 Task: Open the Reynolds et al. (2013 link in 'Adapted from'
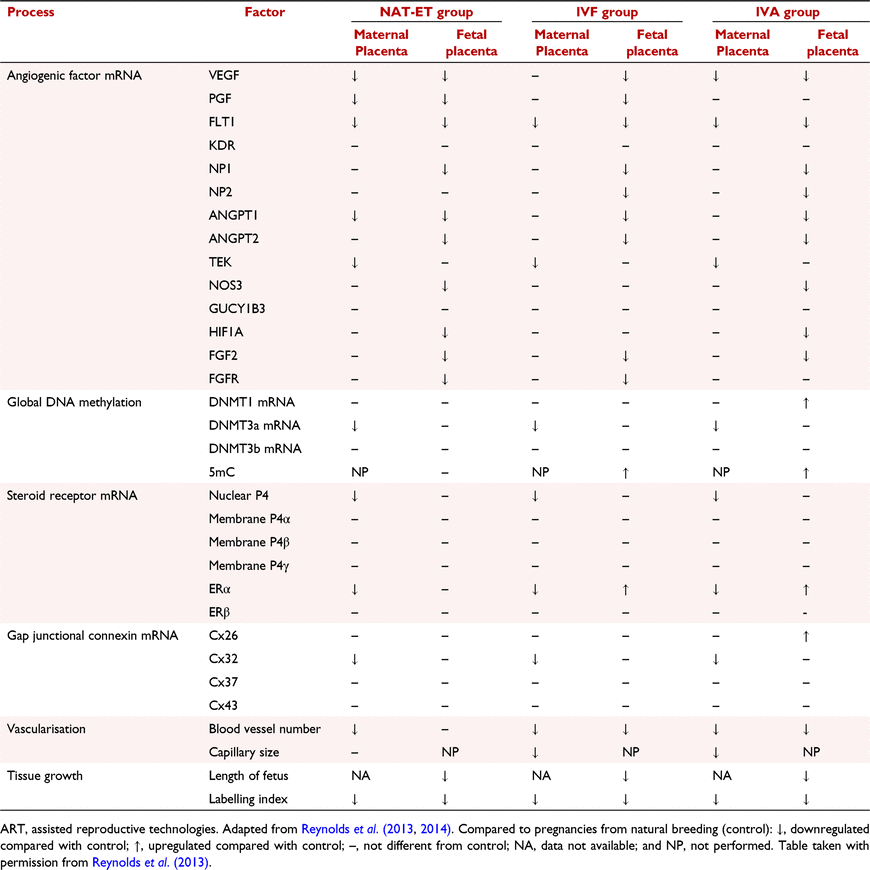pyautogui.click(x=357, y=829)
